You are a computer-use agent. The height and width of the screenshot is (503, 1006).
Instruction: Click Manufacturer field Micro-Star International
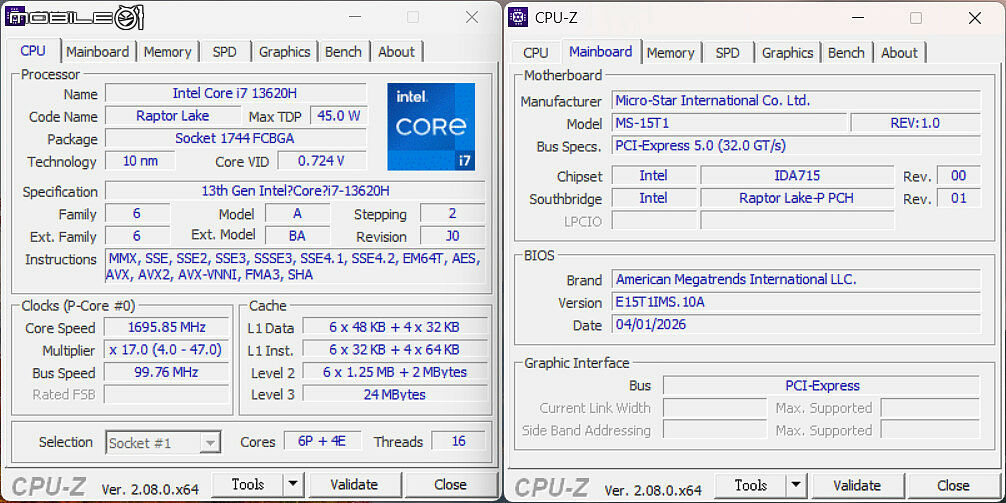(x=796, y=101)
